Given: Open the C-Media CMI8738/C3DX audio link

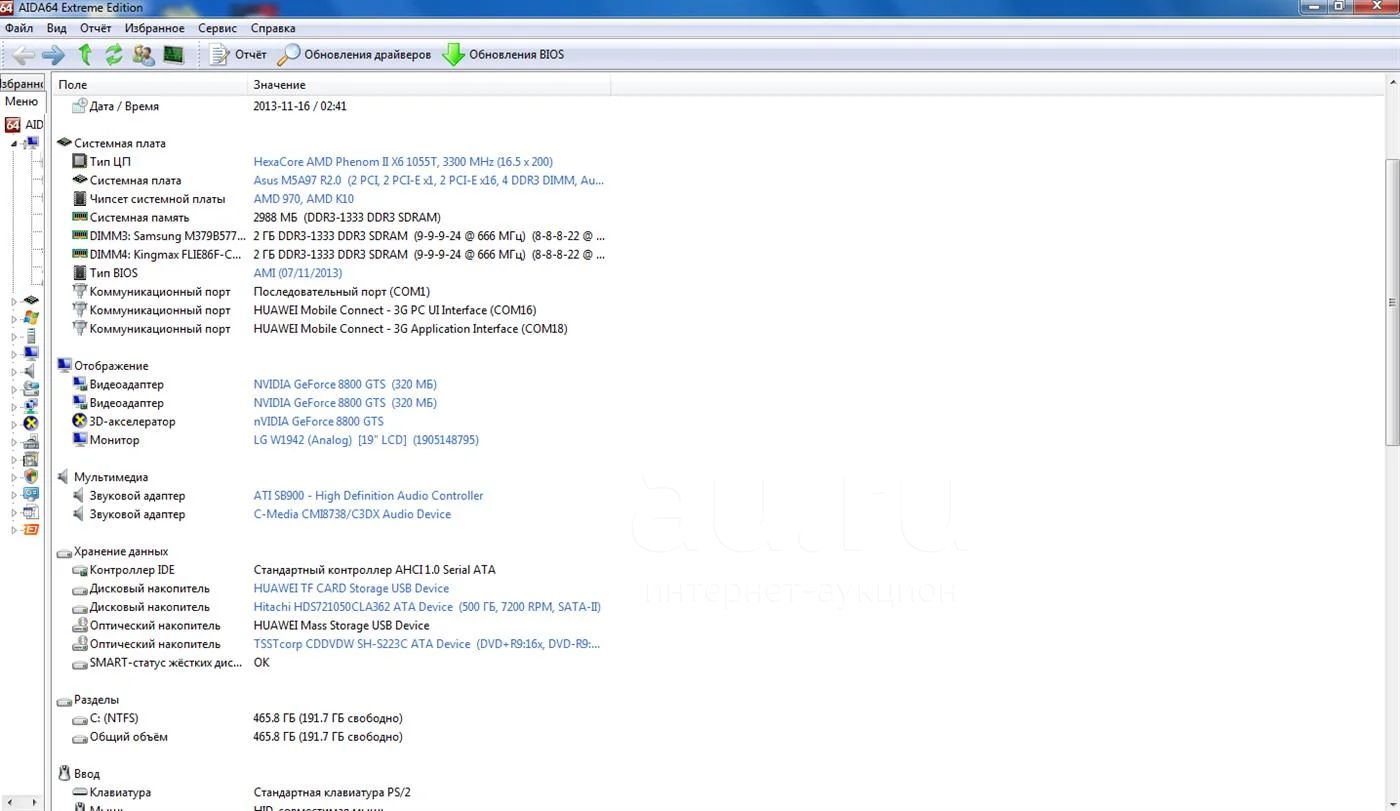Looking at the screenshot, I should click(352, 514).
